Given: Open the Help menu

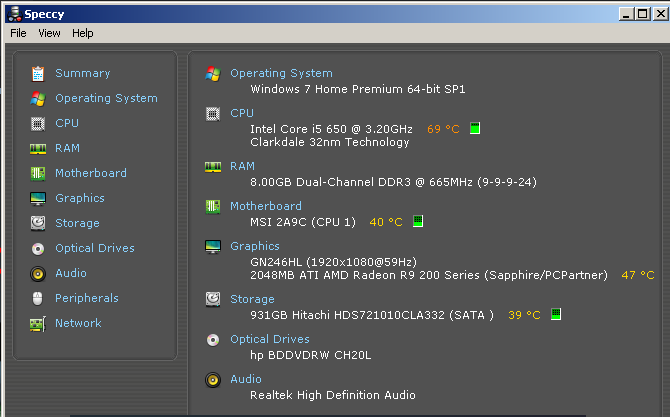Looking at the screenshot, I should click(82, 33).
